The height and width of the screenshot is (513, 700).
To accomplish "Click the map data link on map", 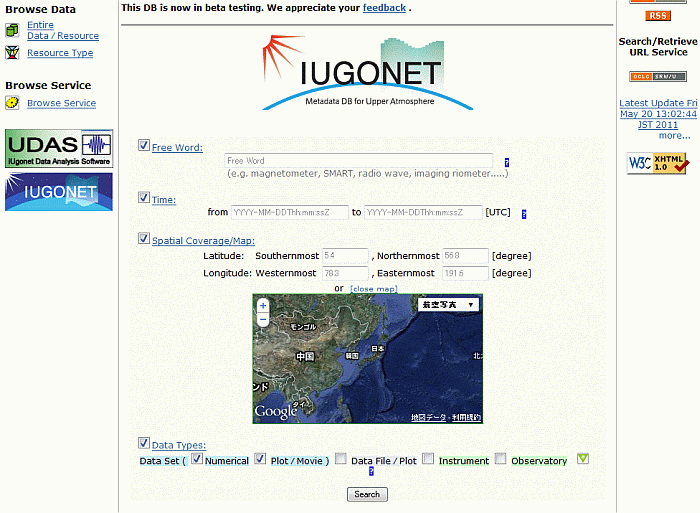I will pyautogui.click(x=429, y=417).
